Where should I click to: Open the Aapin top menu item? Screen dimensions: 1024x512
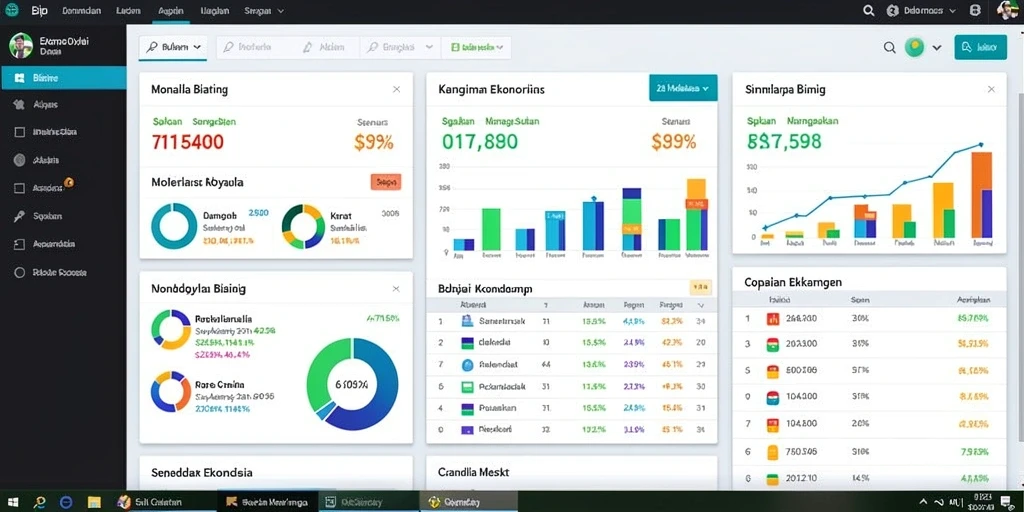click(x=171, y=11)
